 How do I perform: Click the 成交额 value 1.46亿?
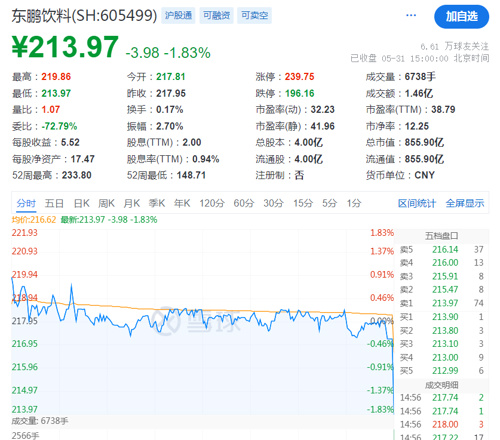point(419,93)
